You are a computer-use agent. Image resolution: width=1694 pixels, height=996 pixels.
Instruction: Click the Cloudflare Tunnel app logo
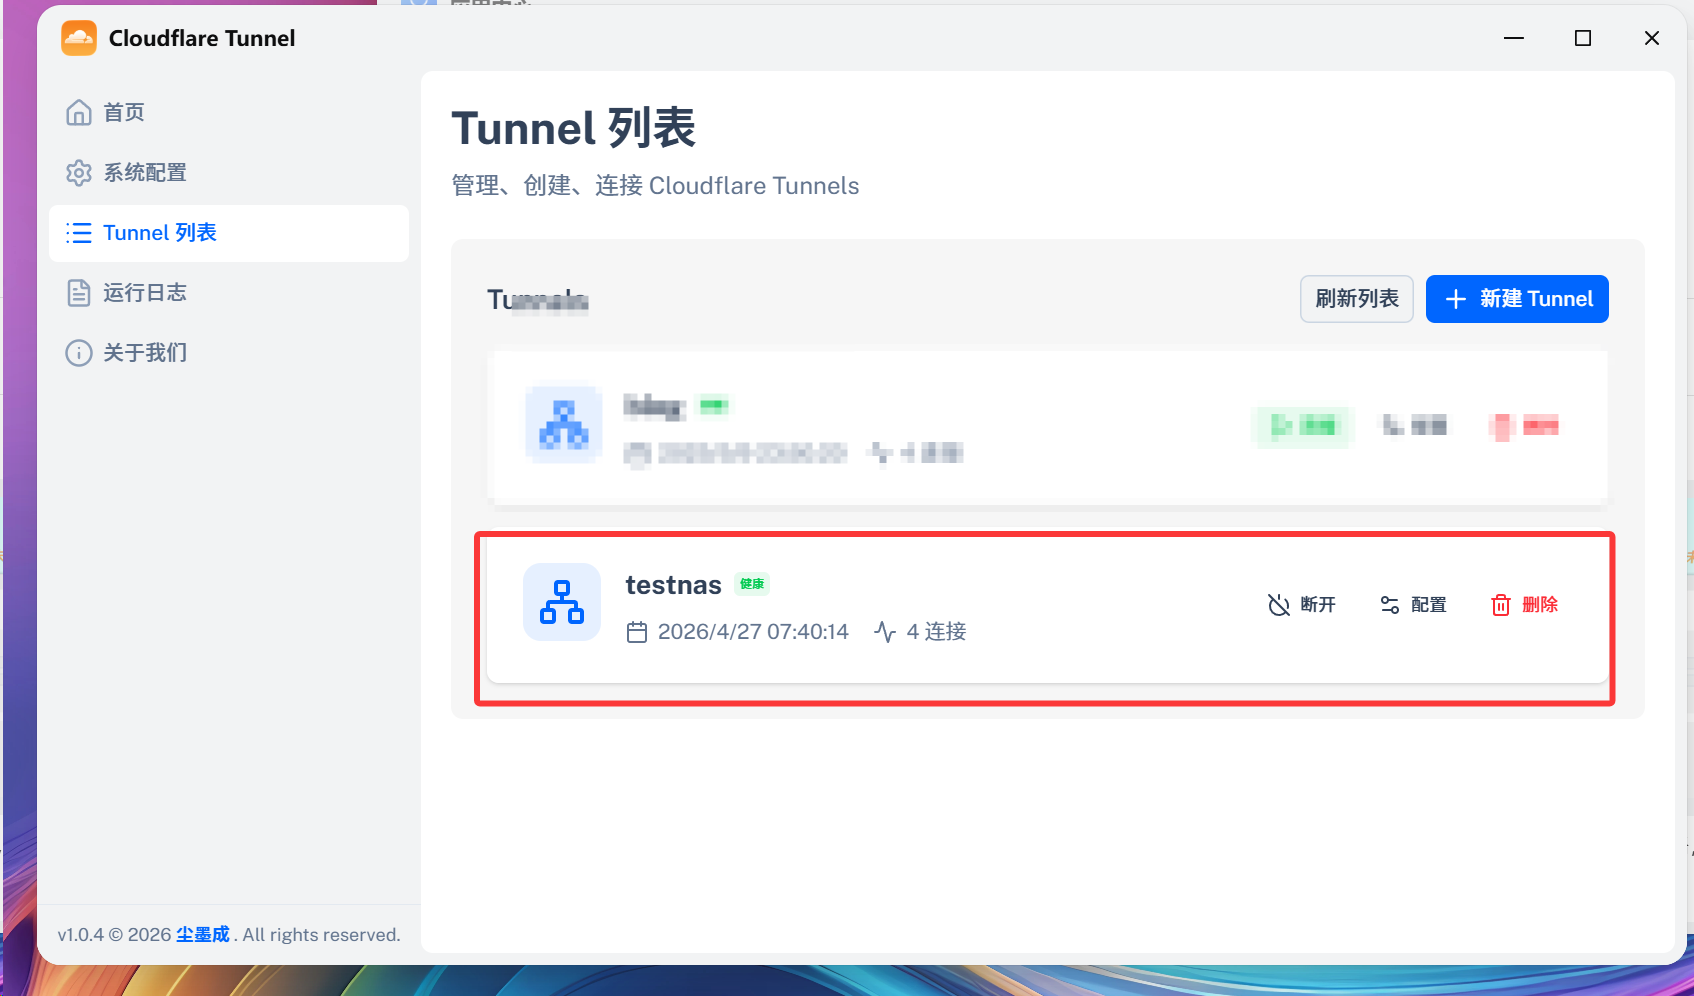point(79,38)
